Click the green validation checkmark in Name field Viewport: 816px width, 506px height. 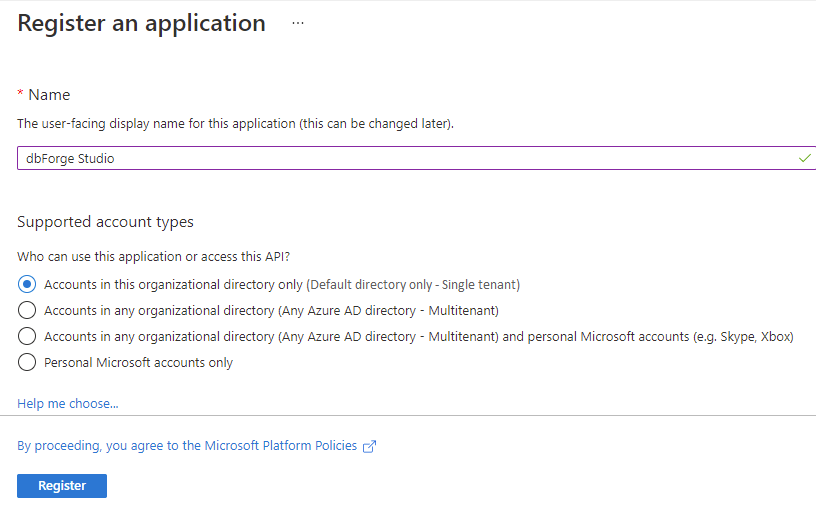click(805, 158)
